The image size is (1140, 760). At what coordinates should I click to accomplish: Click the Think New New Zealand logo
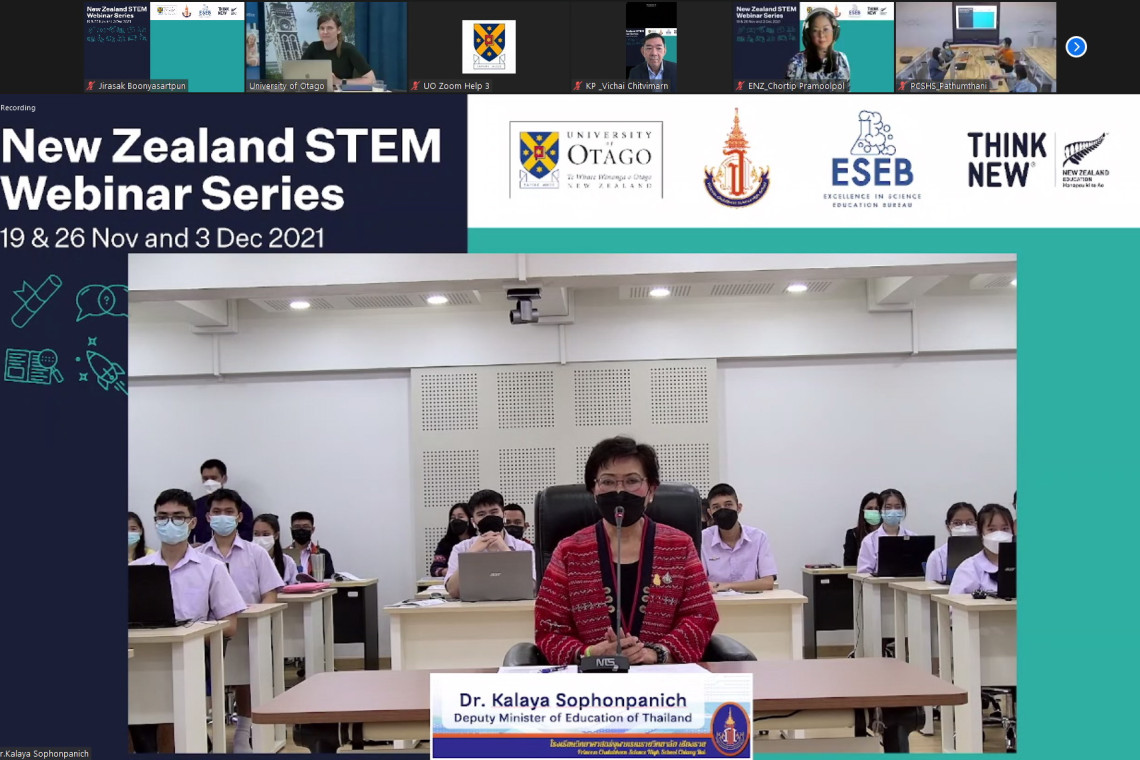pyautogui.click(x=1037, y=160)
